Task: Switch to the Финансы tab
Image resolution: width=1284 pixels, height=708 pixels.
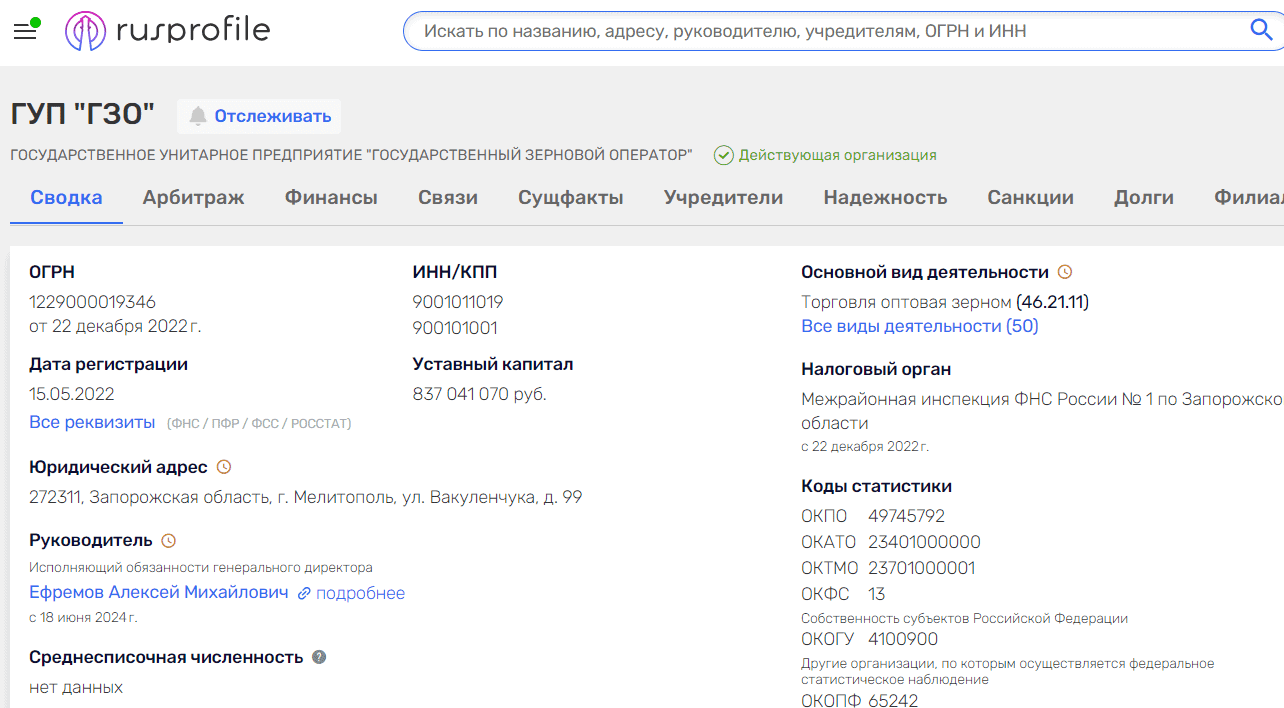Action: coord(331,197)
